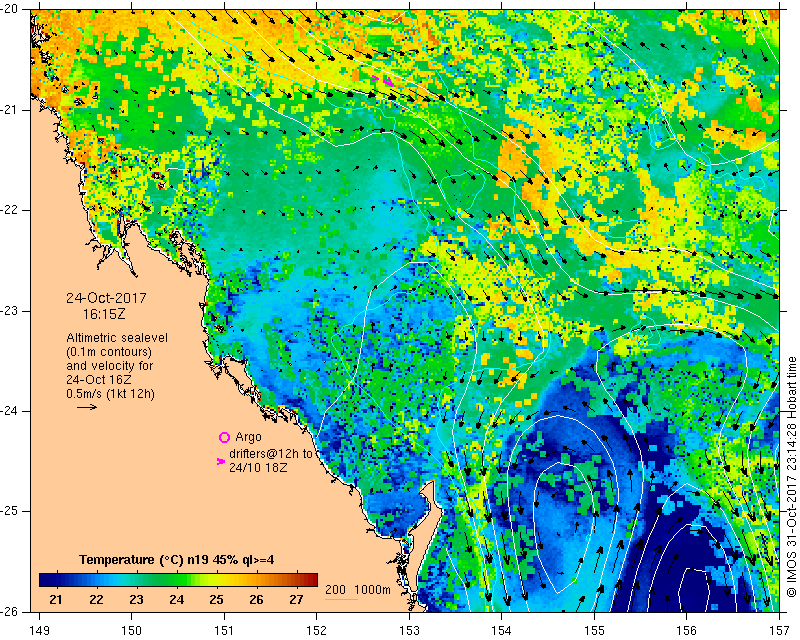Viewport: 800px width, 640px height.
Task: Click the cyan 200m contour legend line
Action: tap(341, 599)
